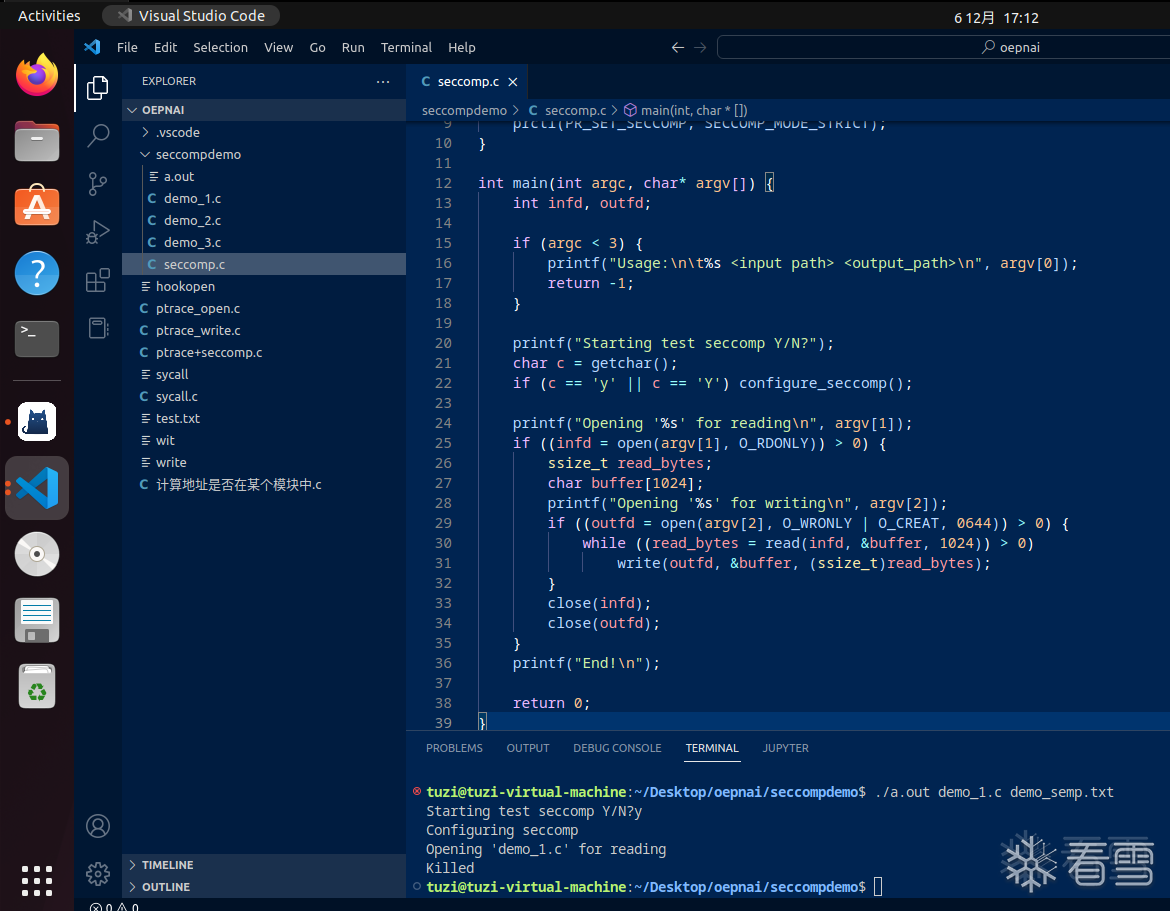Click line number 22 in the gutter
The height and width of the screenshot is (911, 1170).
(443, 384)
